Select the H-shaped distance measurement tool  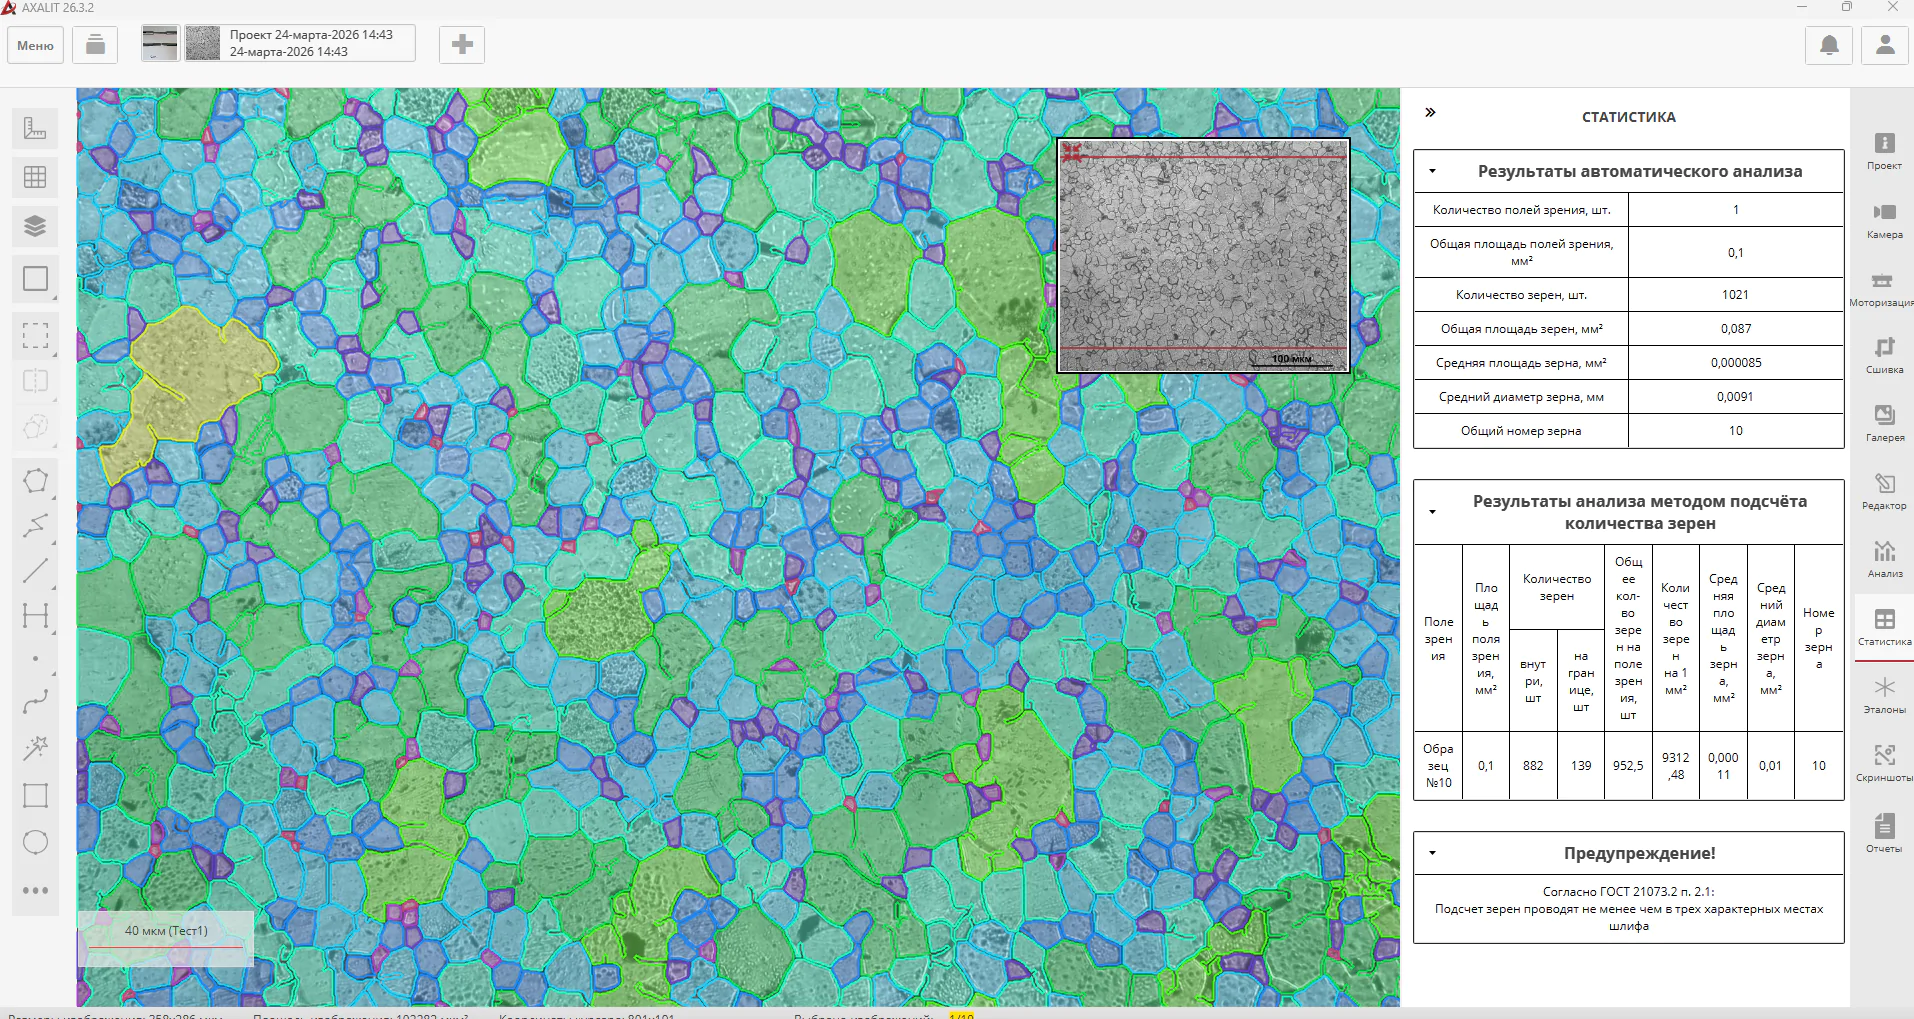(35, 616)
